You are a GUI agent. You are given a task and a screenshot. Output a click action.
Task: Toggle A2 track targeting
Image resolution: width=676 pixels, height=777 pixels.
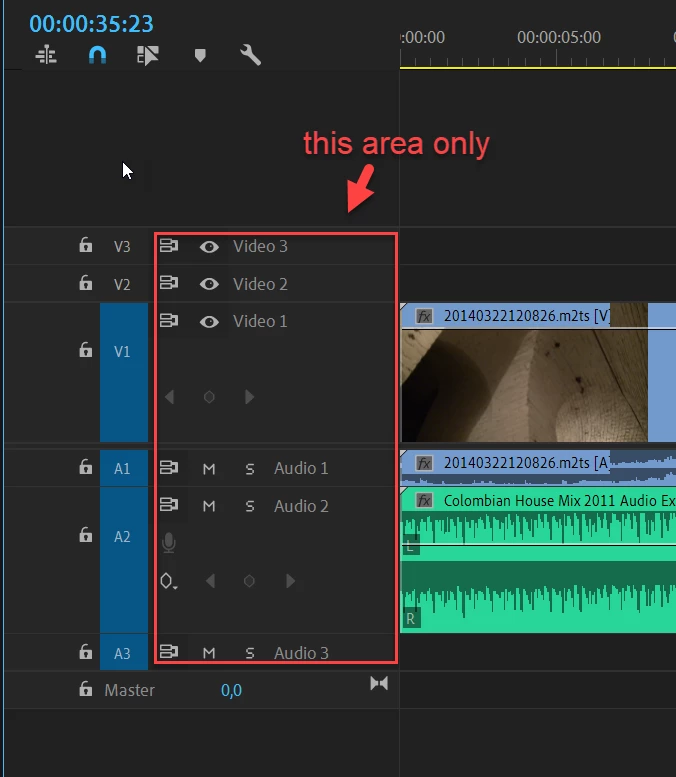pyautogui.click(x=123, y=560)
